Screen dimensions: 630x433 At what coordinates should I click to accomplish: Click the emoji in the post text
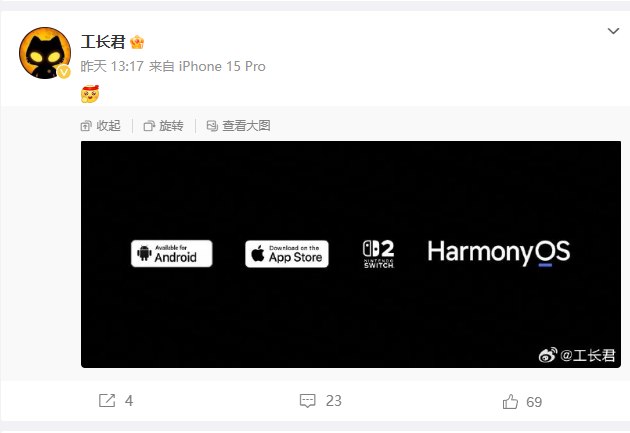[90, 94]
